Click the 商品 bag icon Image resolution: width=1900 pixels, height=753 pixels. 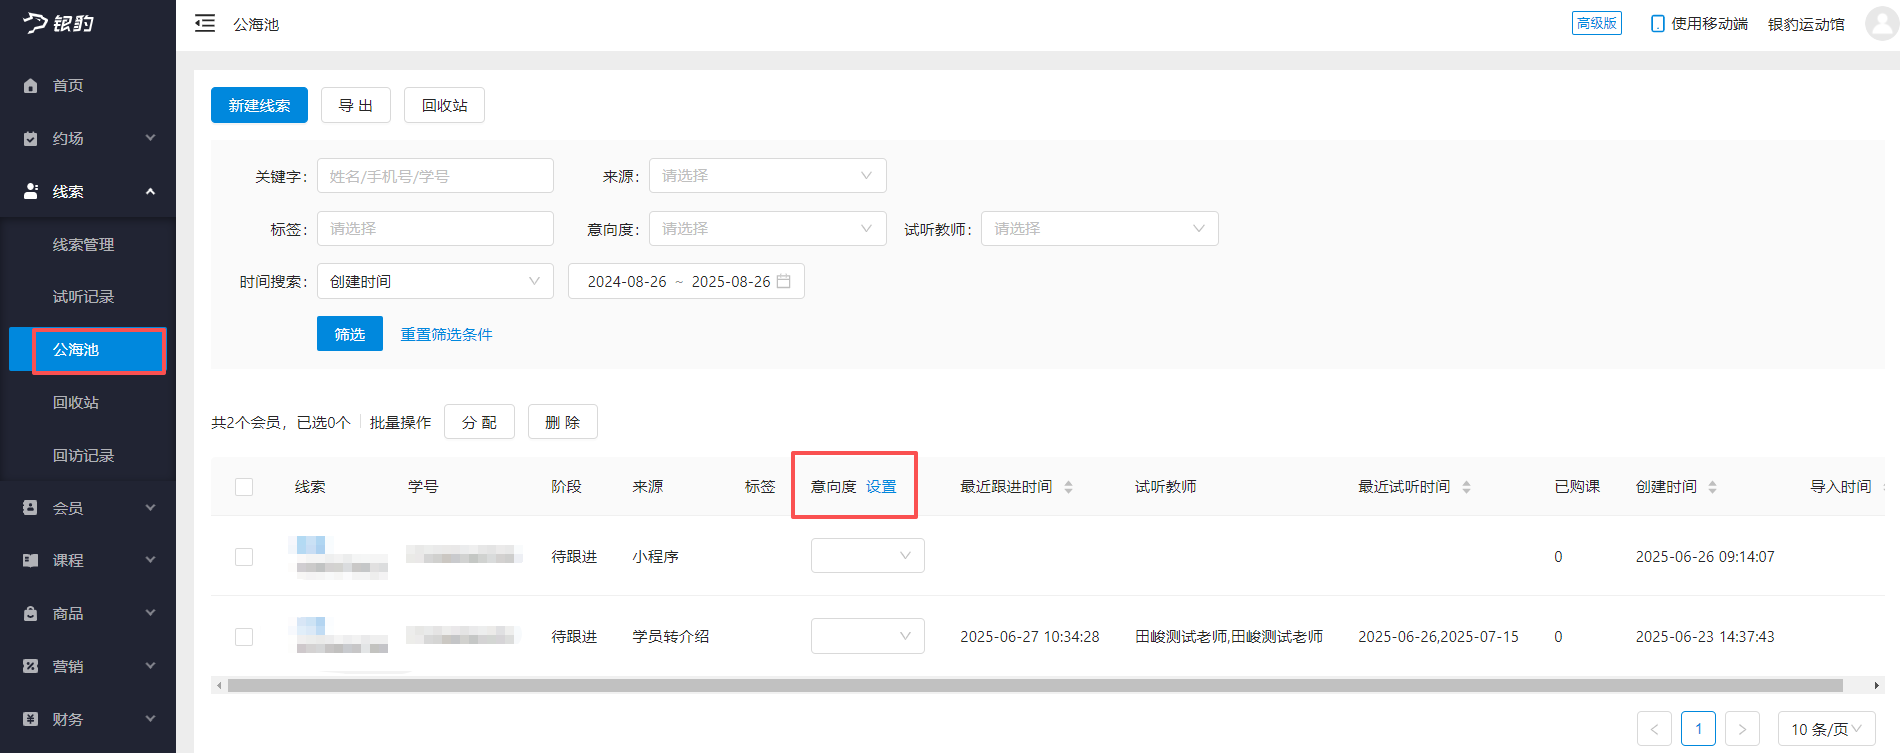[x=31, y=614]
